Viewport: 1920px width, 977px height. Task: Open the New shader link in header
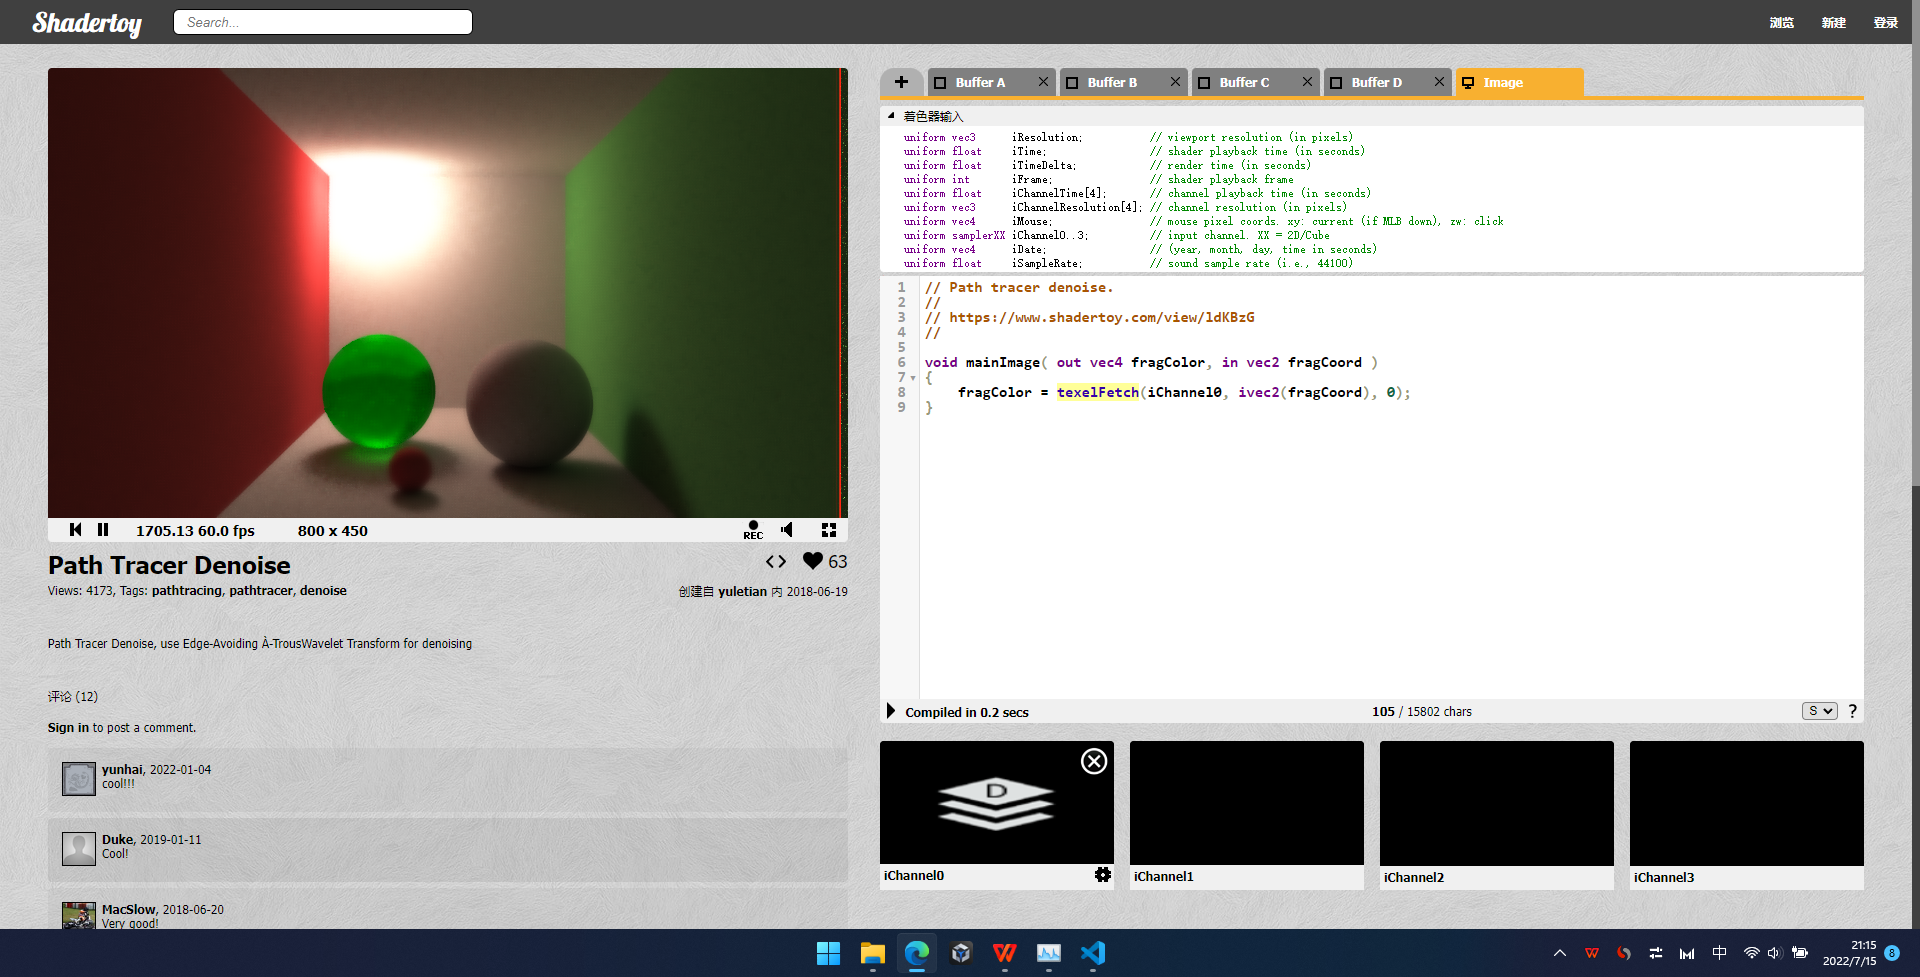(x=1833, y=22)
